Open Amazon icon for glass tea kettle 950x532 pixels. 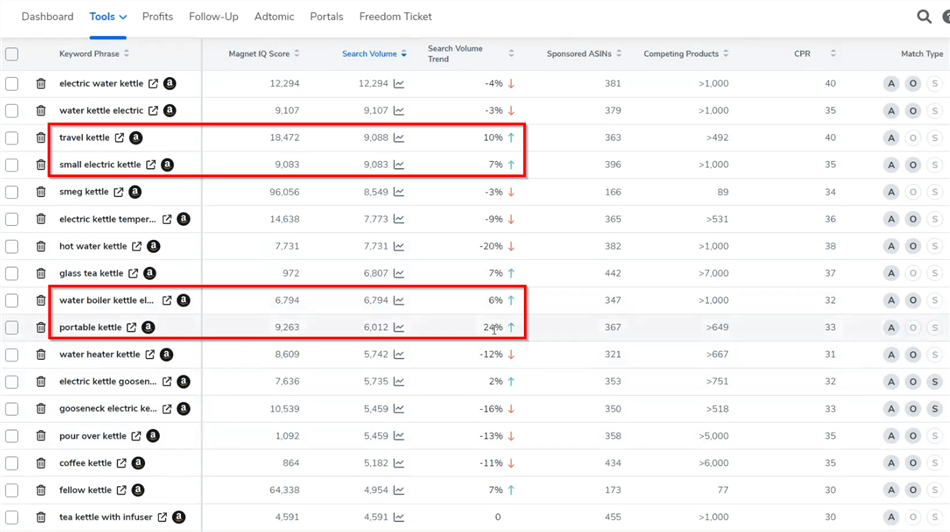coord(150,273)
